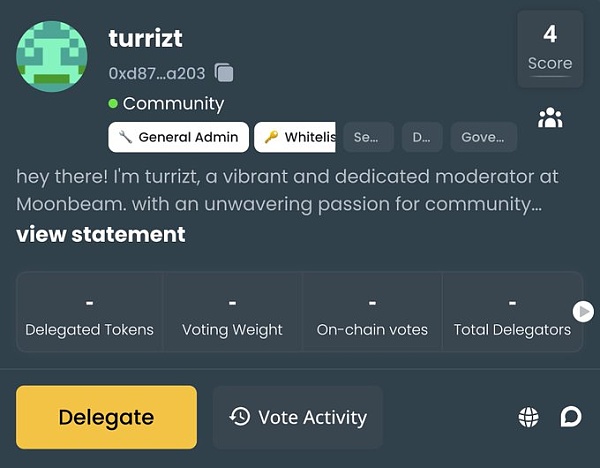Select the General Admin tag

(178, 137)
